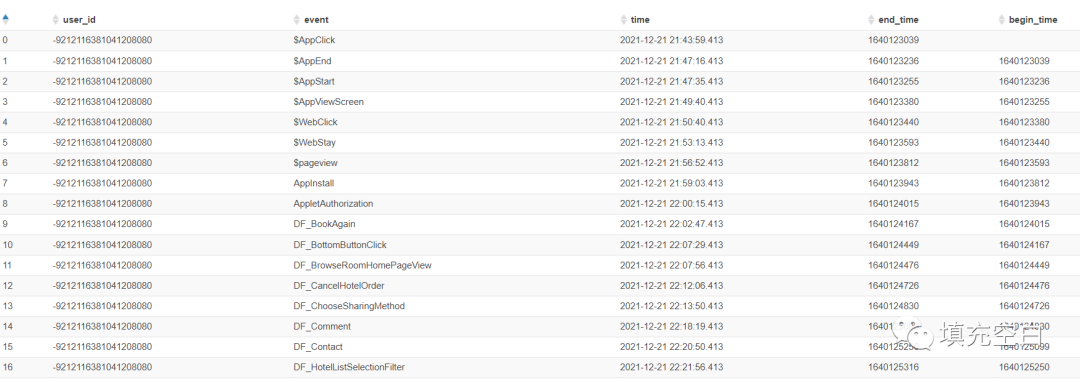Select the $AppEnd event cell
Viewport: 1080px width, 382px height.
tap(312, 61)
